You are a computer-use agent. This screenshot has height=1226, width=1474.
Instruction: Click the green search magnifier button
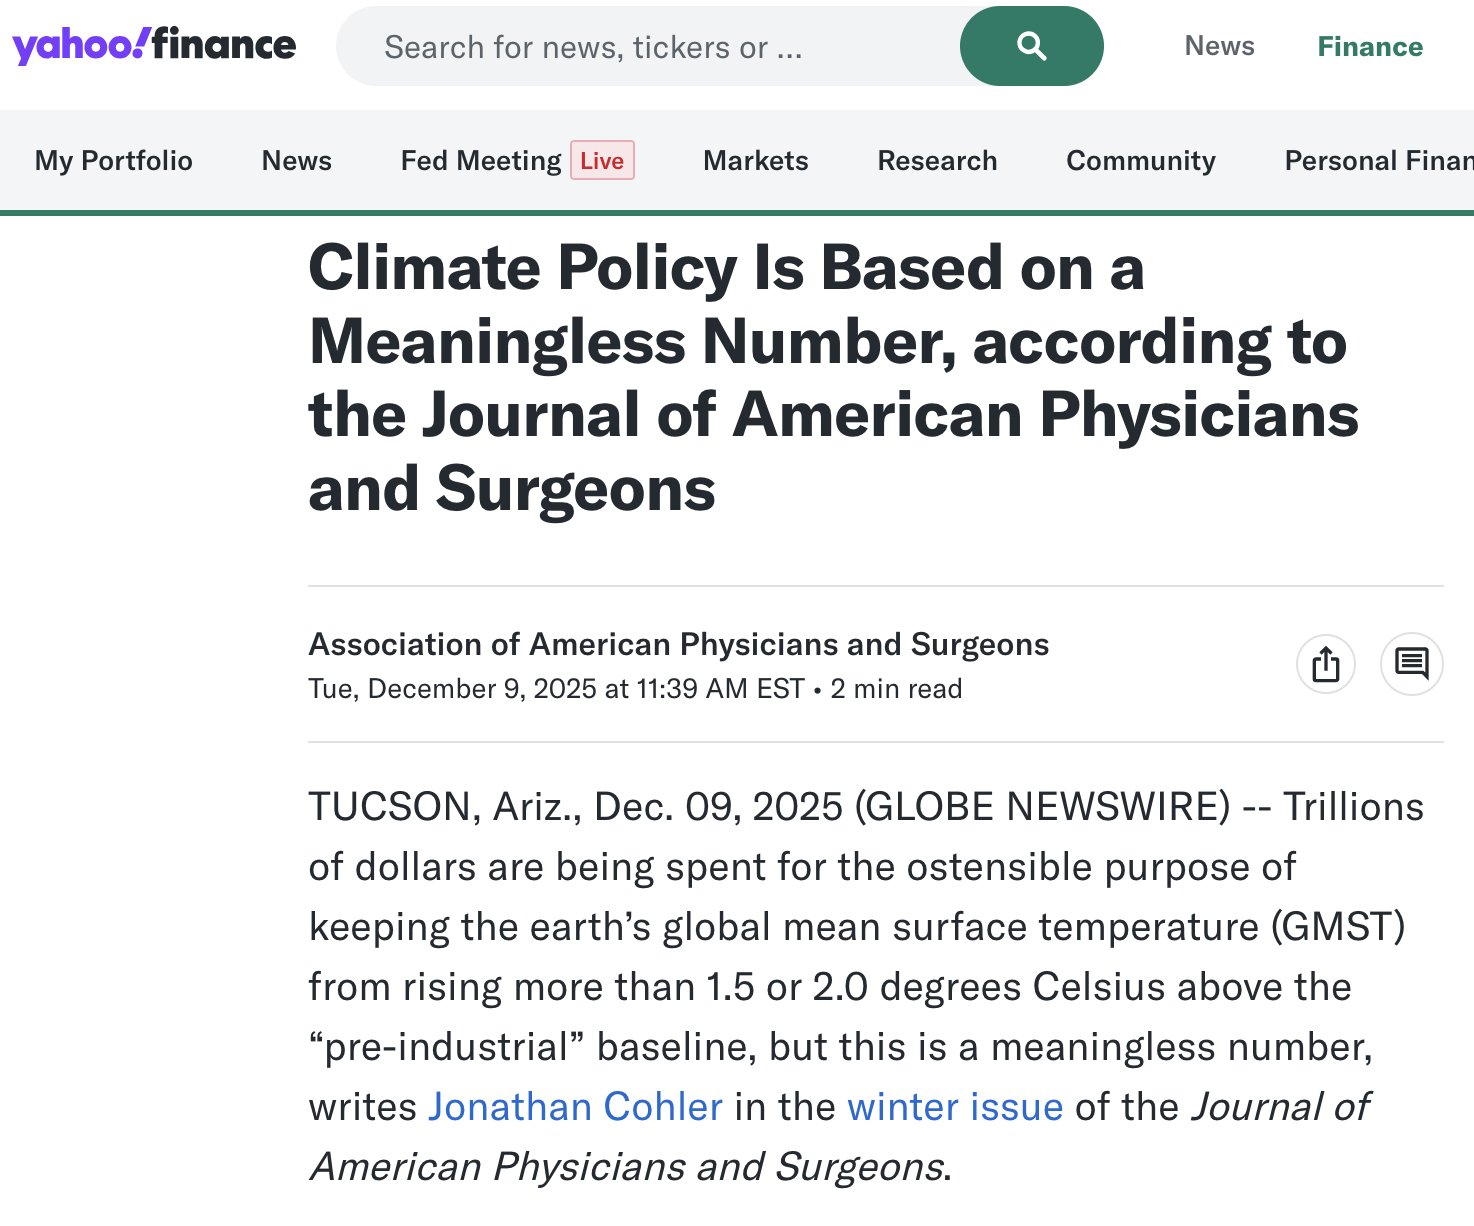coord(1031,46)
